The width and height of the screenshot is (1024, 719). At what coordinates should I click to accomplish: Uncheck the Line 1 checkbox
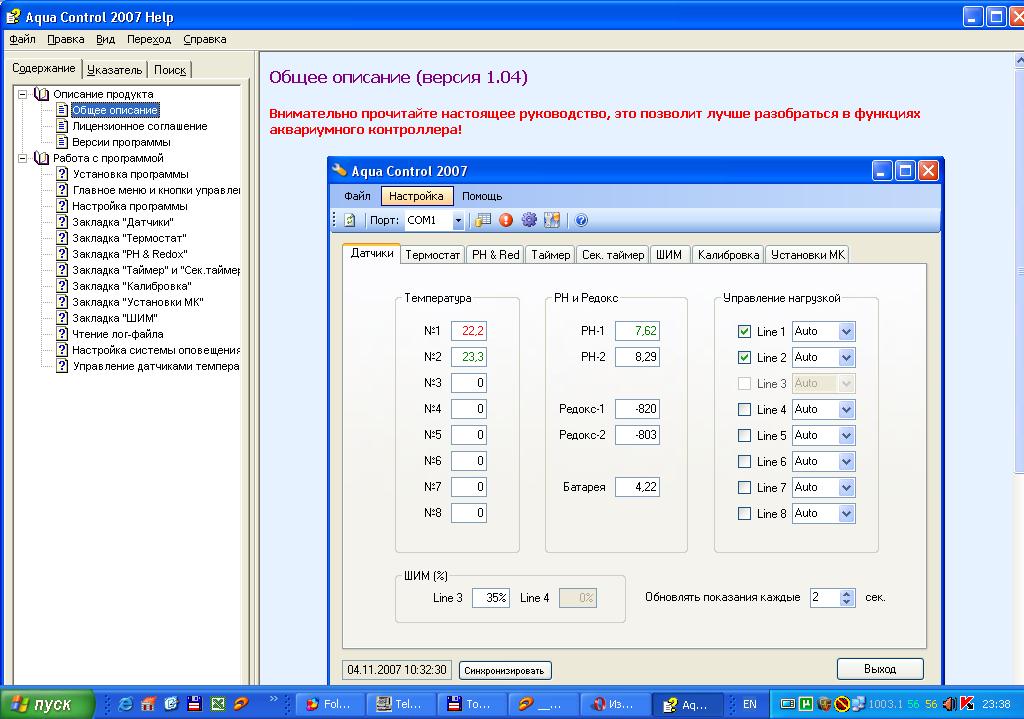744,332
